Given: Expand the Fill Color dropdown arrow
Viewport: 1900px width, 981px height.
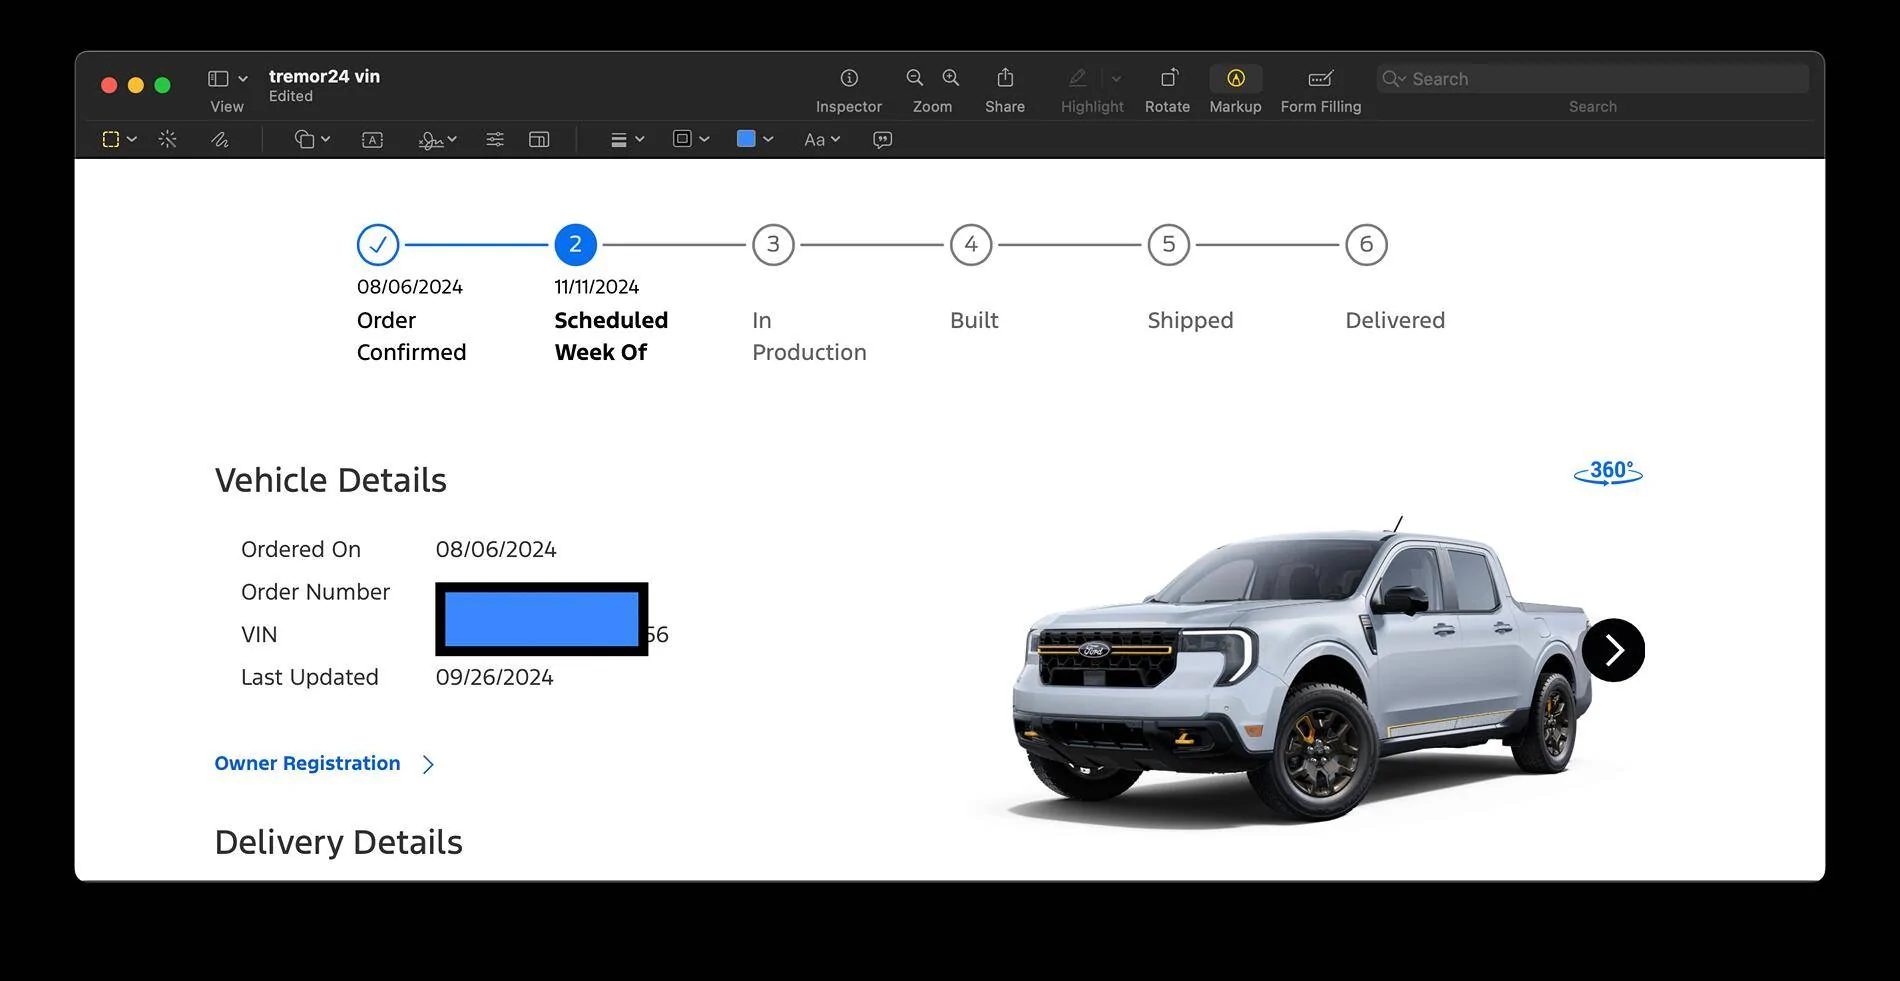Looking at the screenshot, I should point(768,140).
